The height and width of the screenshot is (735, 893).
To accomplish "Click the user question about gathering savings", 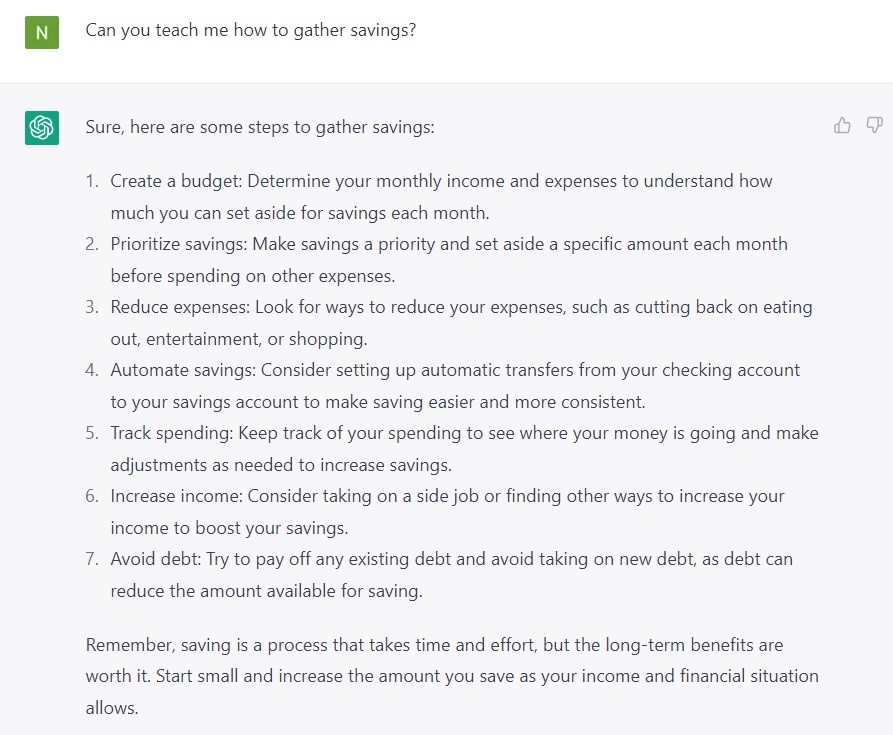I will pos(251,30).
